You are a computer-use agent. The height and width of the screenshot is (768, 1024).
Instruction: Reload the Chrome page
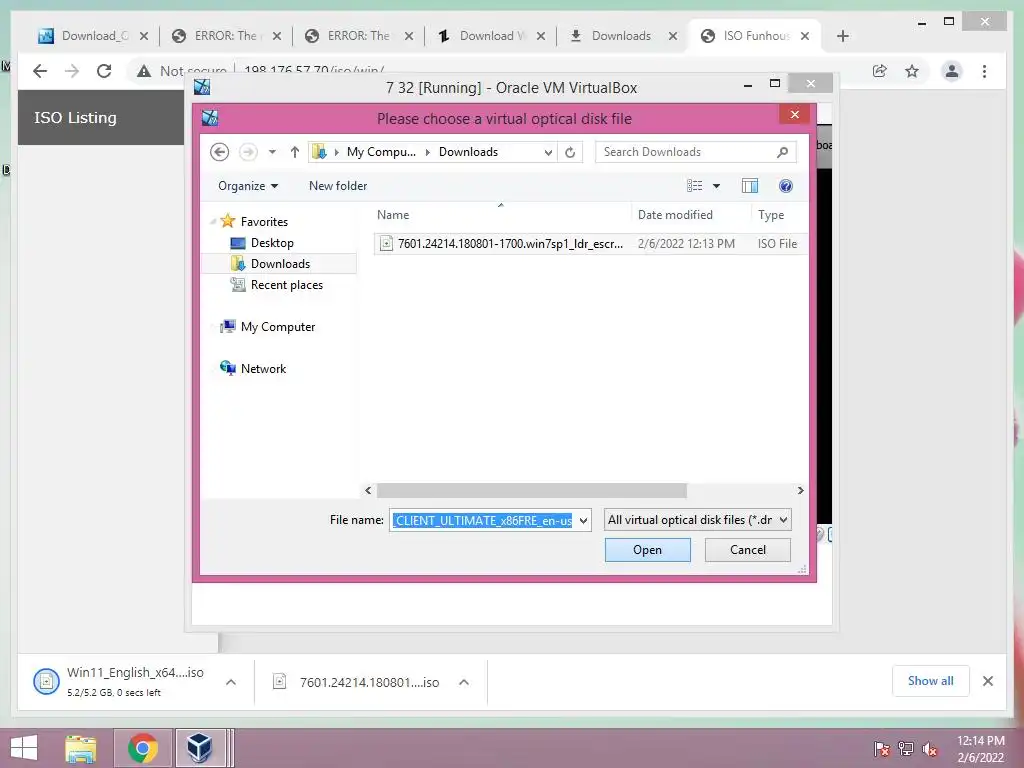pos(104,71)
